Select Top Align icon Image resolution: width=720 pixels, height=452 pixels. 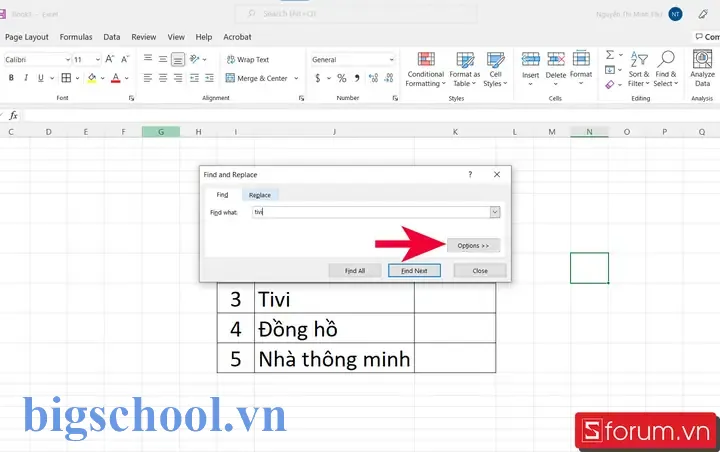point(148,59)
